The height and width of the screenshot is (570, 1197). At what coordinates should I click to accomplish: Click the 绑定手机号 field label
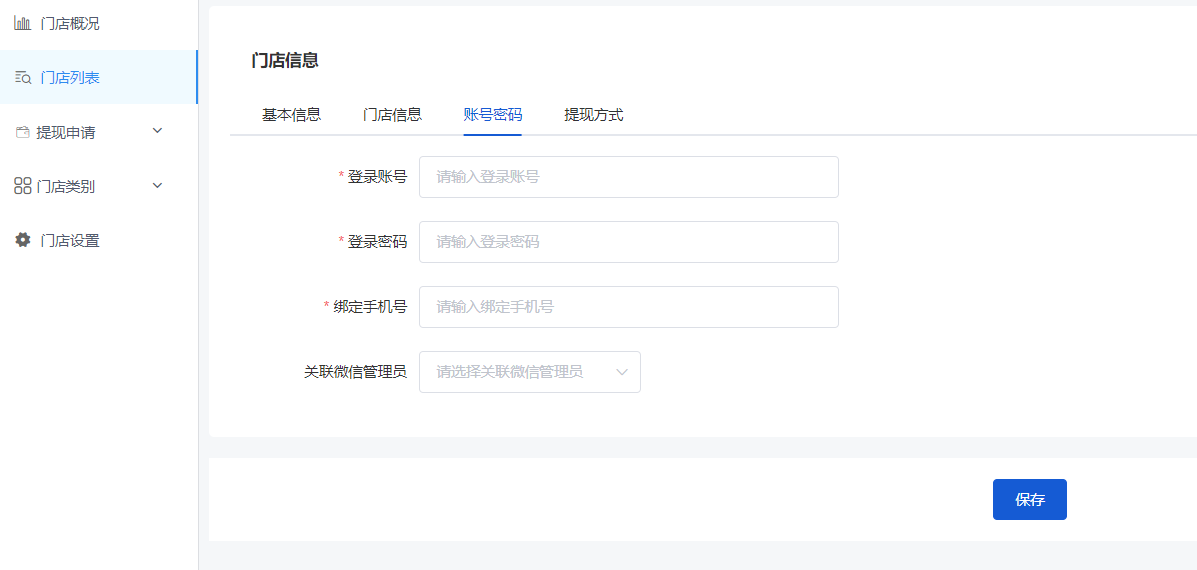[370, 307]
